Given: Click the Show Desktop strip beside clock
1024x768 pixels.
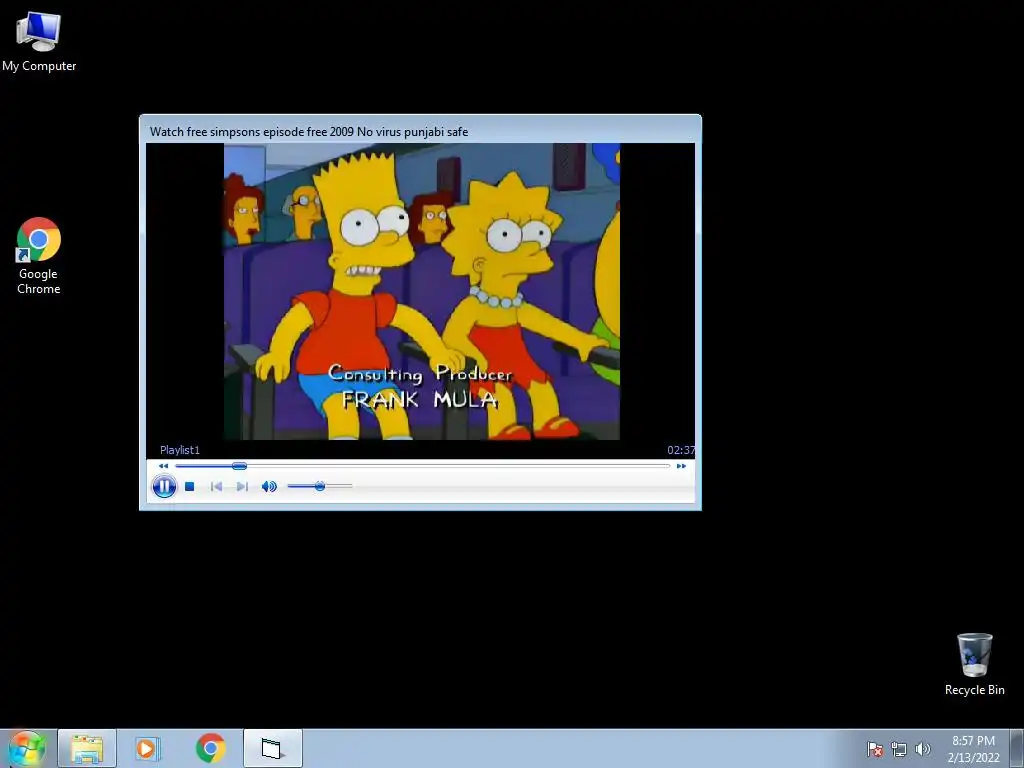Looking at the screenshot, I should [x=1017, y=748].
